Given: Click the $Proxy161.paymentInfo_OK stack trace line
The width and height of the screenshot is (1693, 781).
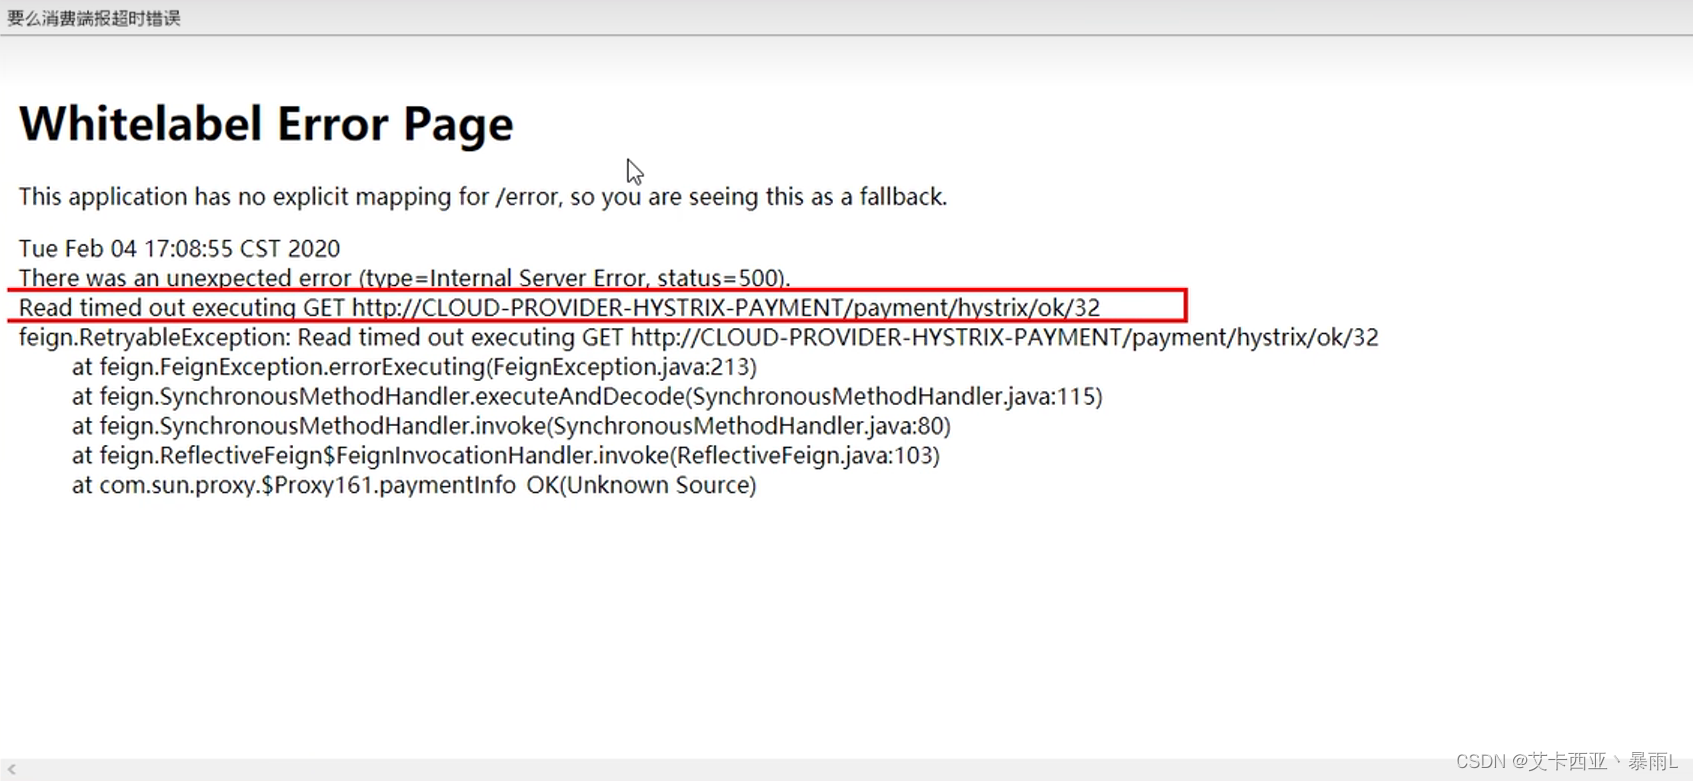Looking at the screenshot, I should (x=414, y=485).
